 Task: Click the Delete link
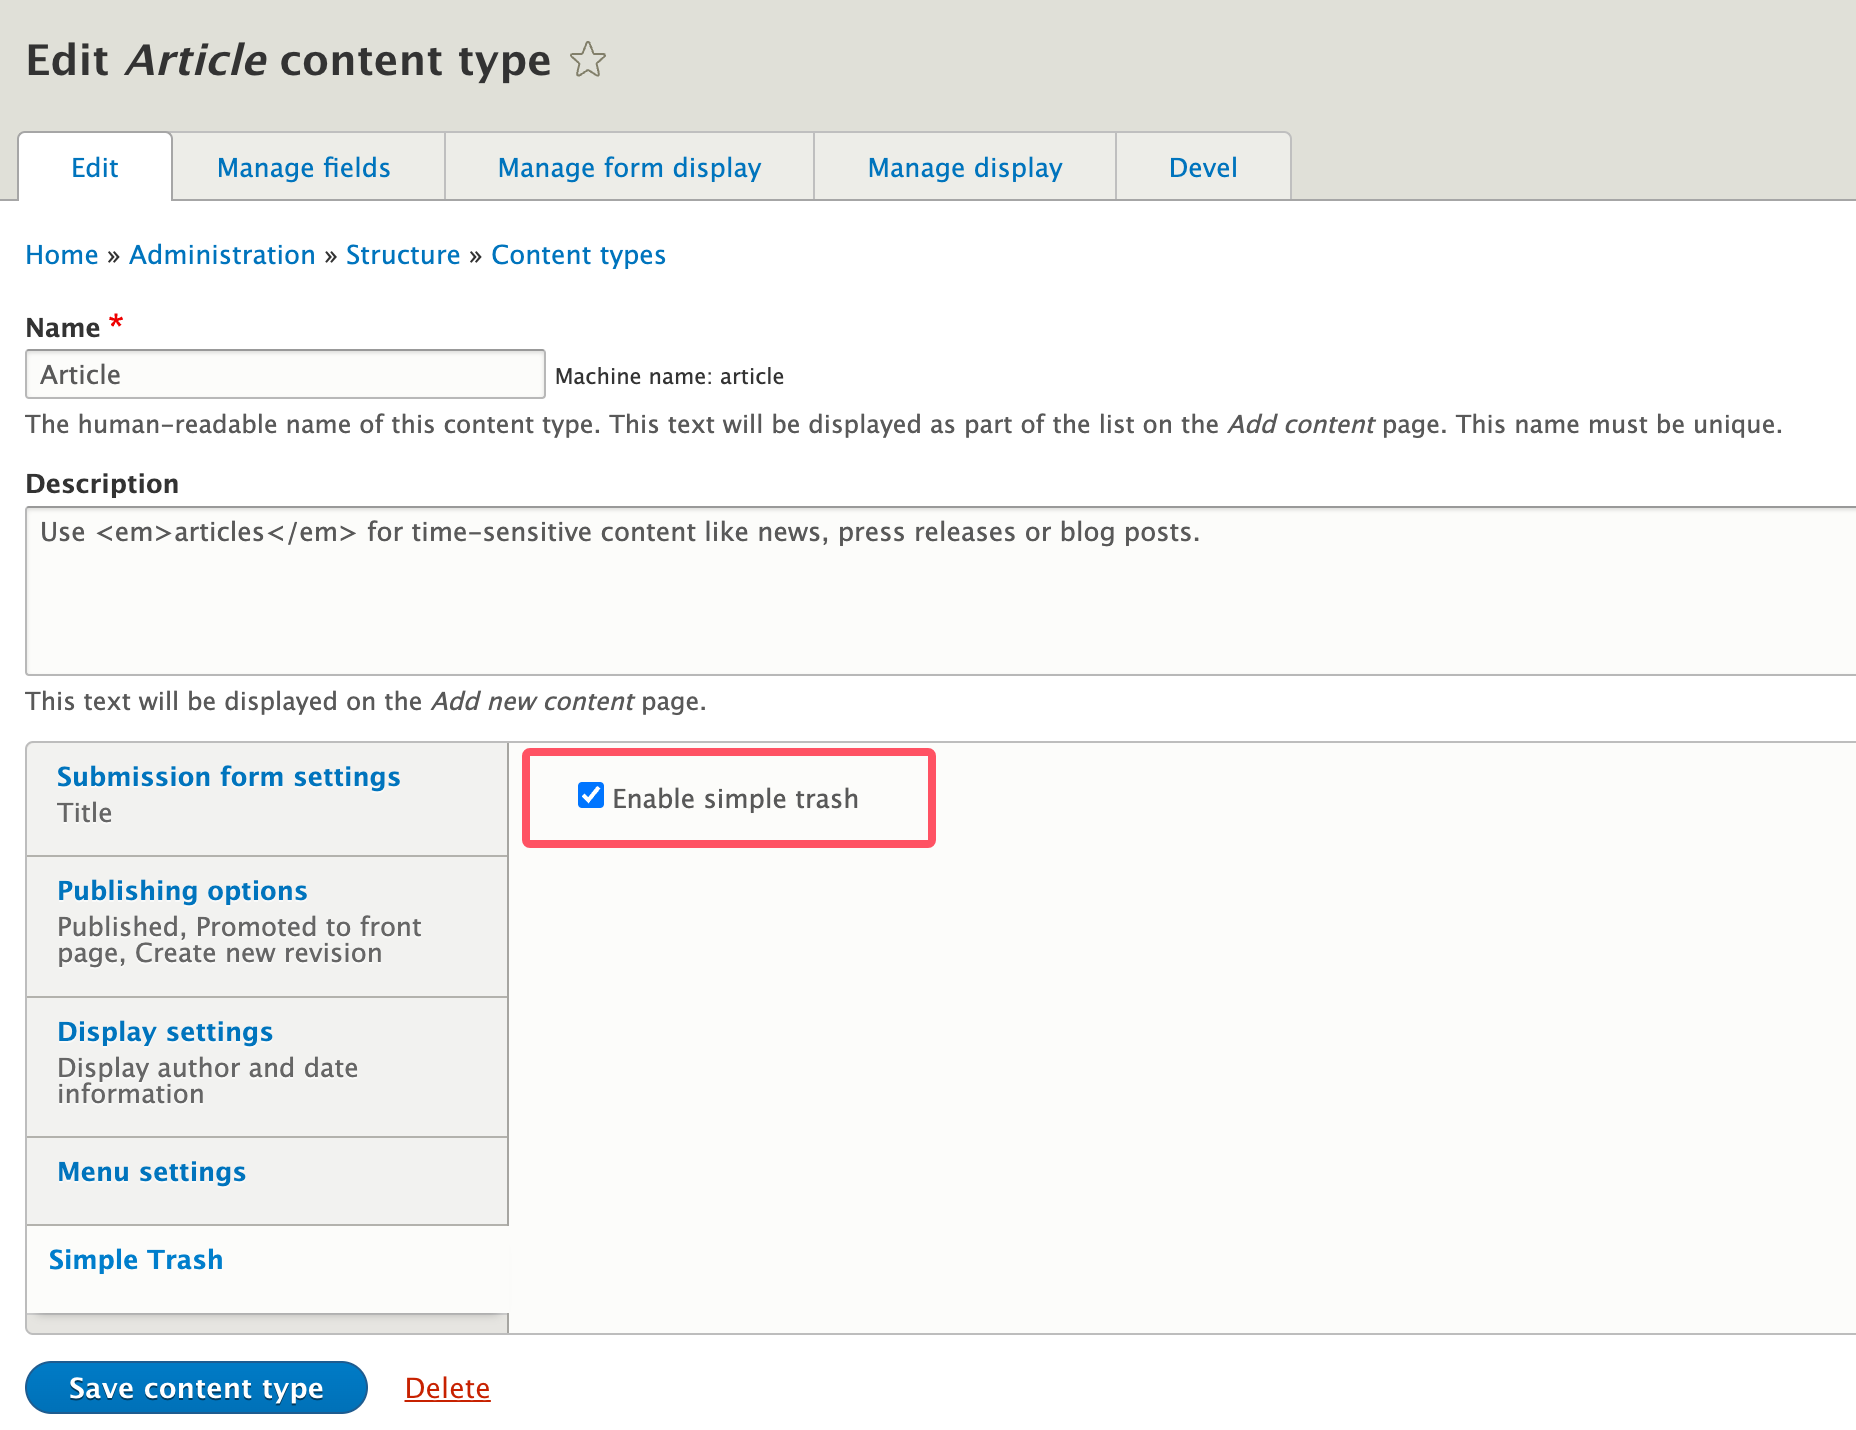[x=447, y=1387]
